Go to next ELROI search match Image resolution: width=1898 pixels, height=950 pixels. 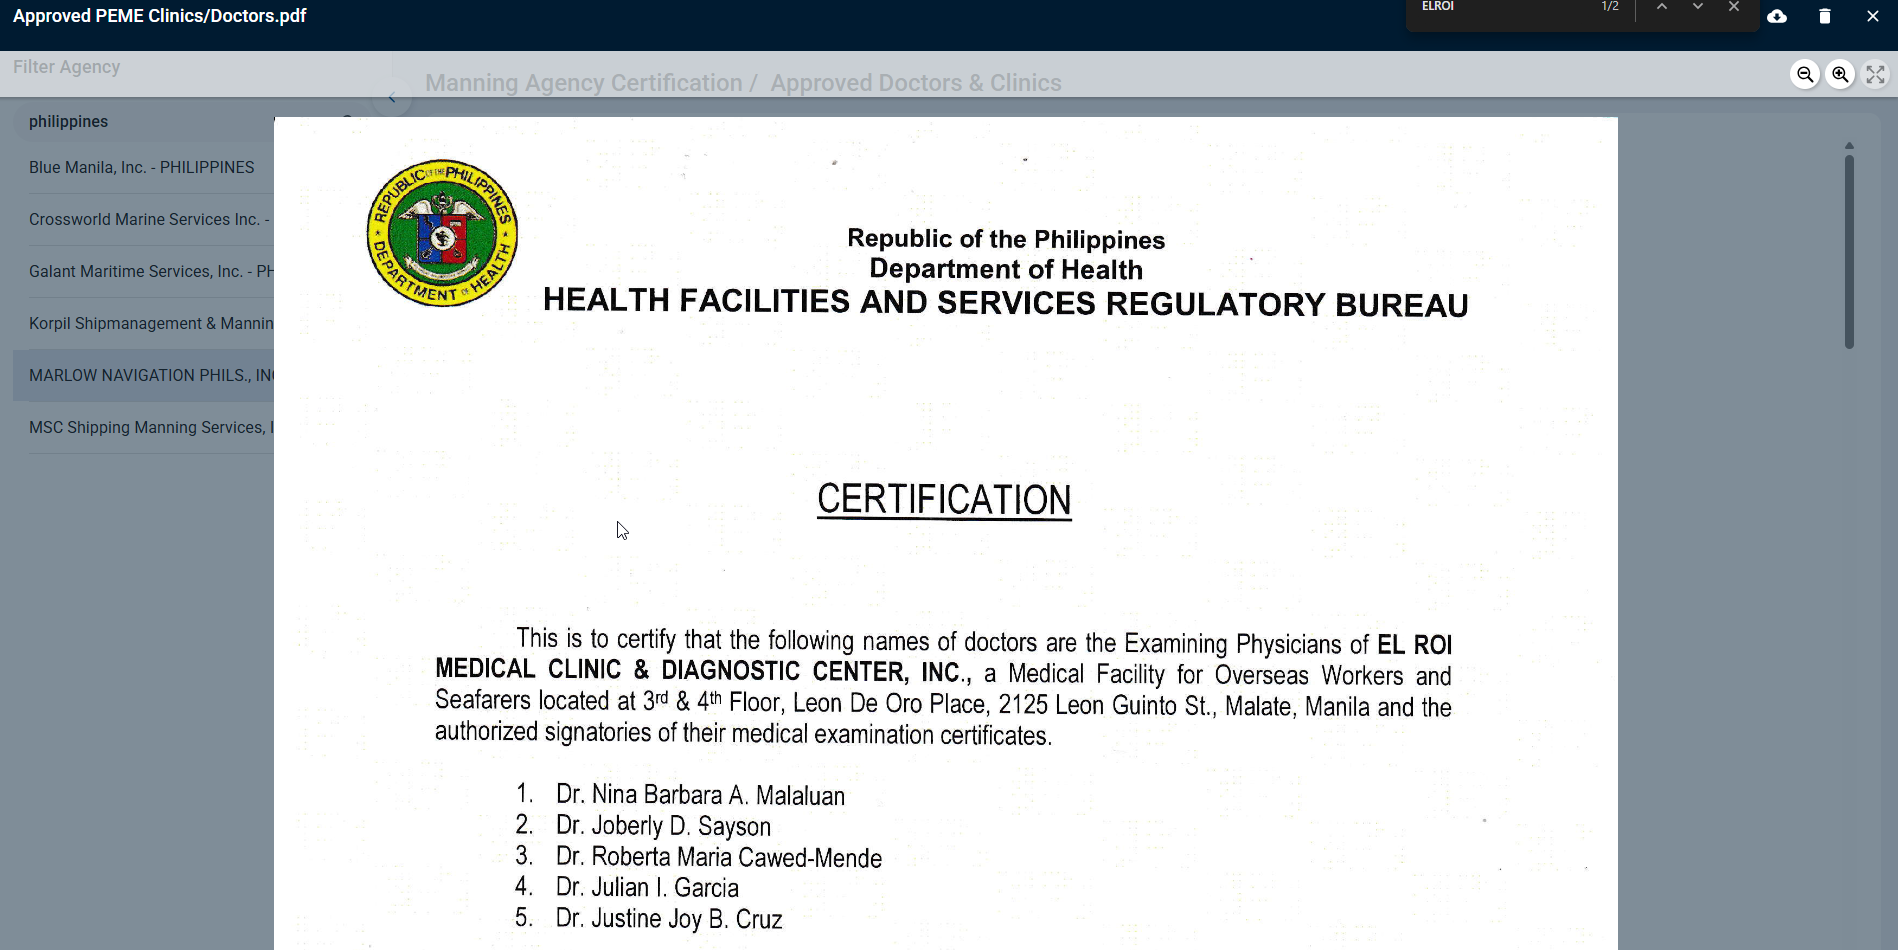(1698, 6)
